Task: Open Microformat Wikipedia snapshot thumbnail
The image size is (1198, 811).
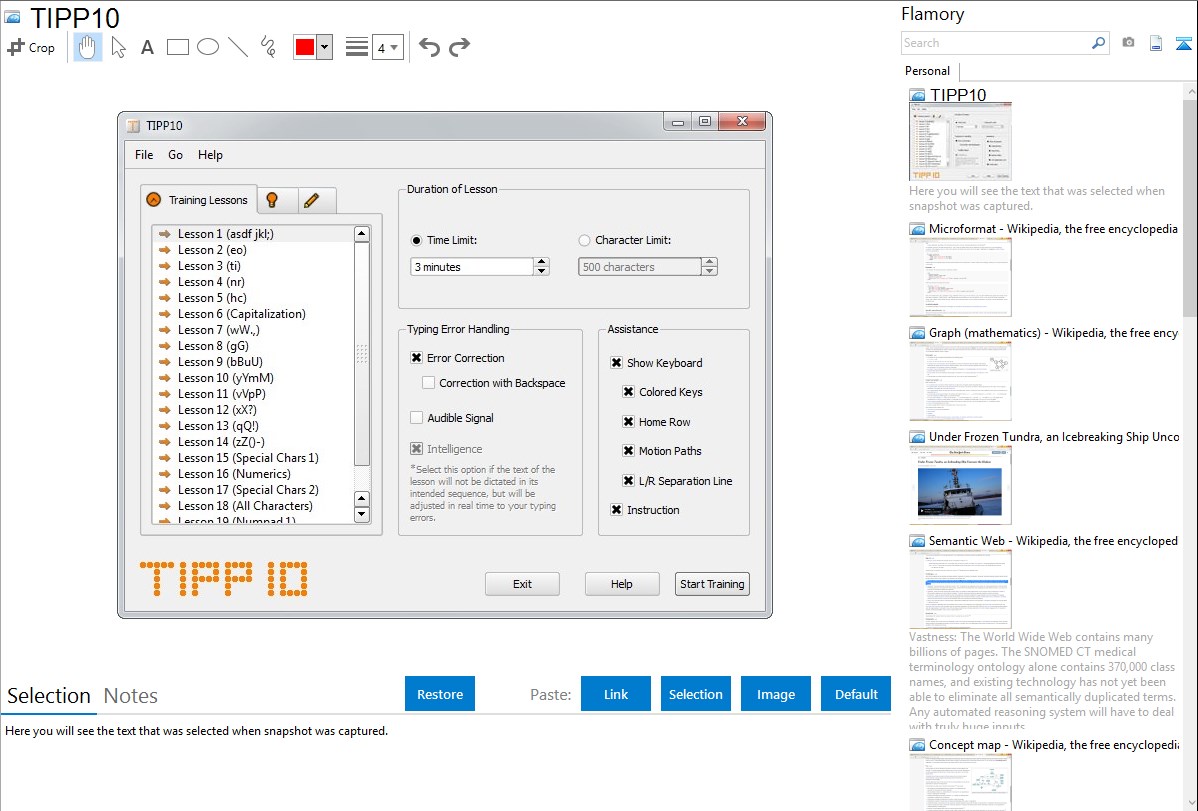Action: point(960,277)
